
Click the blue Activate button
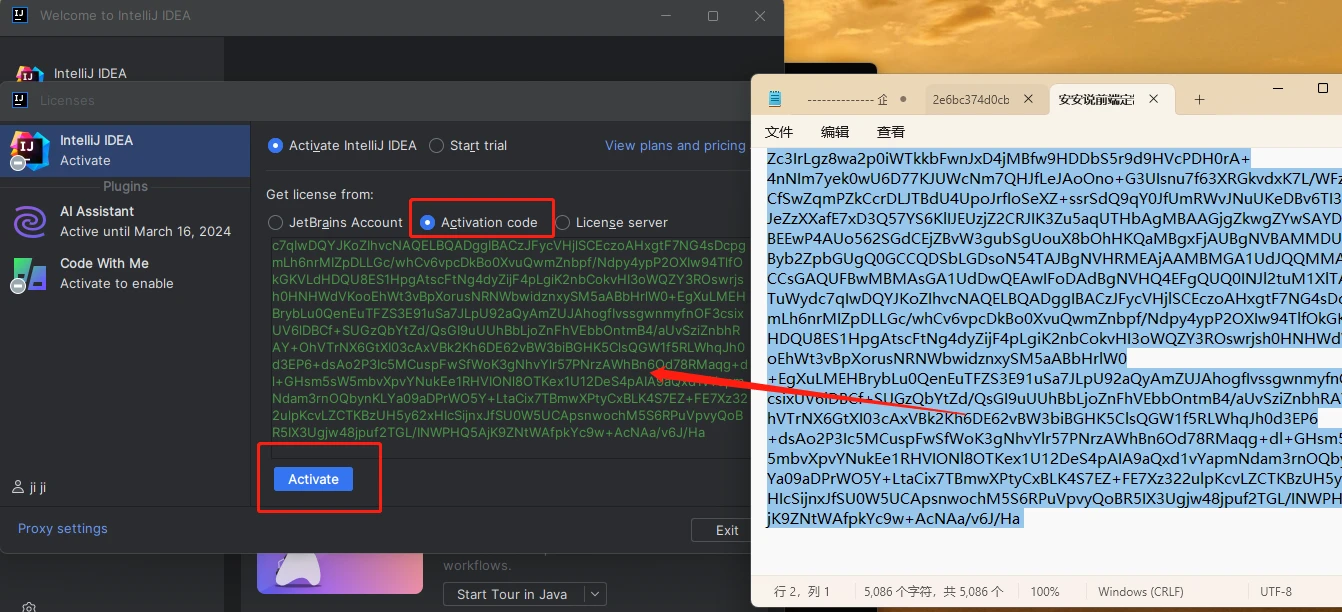[313, 479]
